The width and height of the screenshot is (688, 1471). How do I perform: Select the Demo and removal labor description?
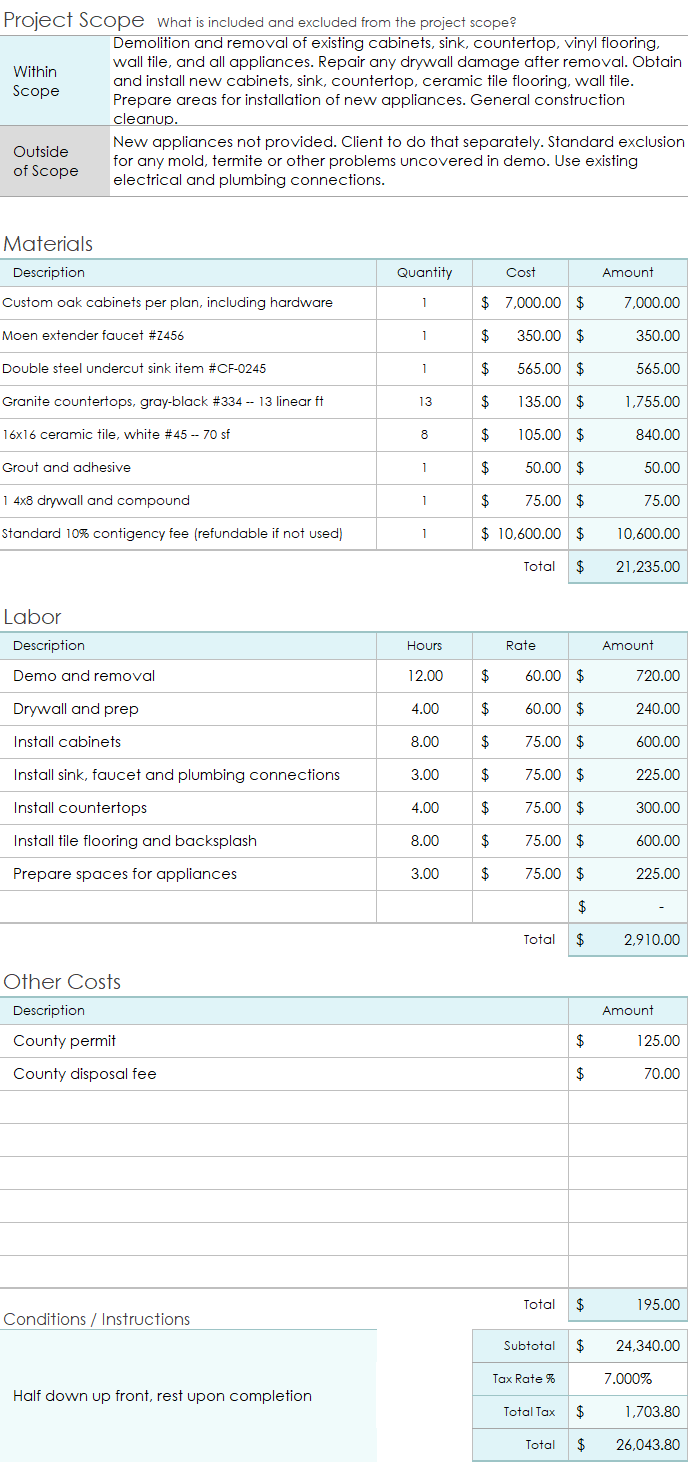pos(190,676)
